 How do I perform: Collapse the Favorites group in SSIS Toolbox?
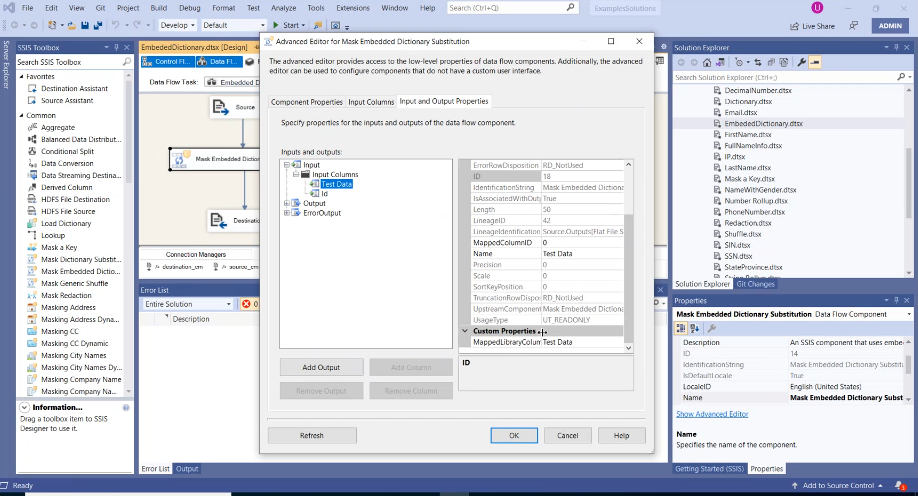pyautogui.click(x=22, y=76)
